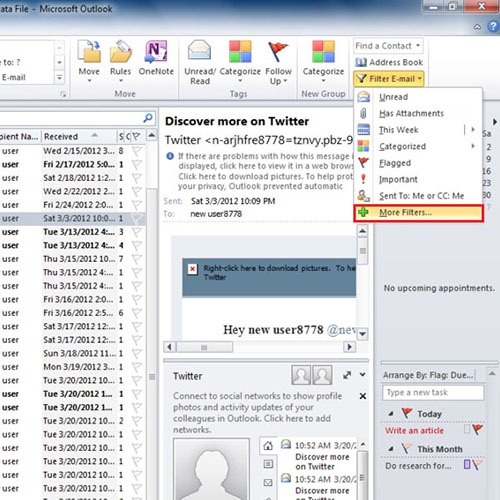Click the search magnifier in mail list
Image resolution: width=500 pixels, height=500 pixels.
point(148,118)
